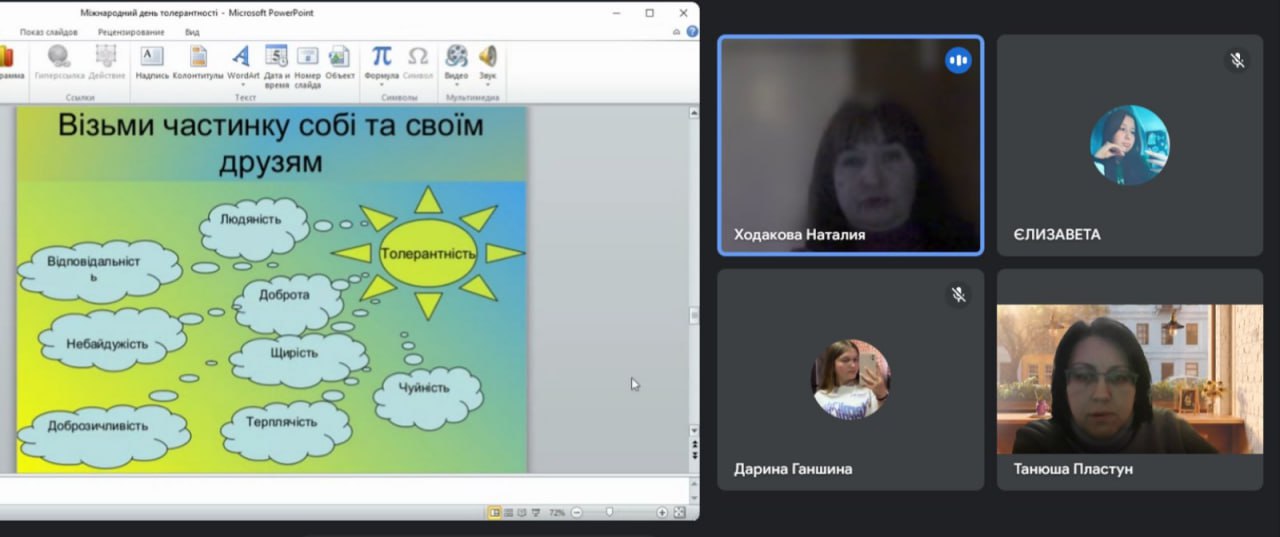Image resolution: width=1280 pixels, height=537 pixels.
Task: Switch to Normal view in status bar
Action: pos(494,512)
